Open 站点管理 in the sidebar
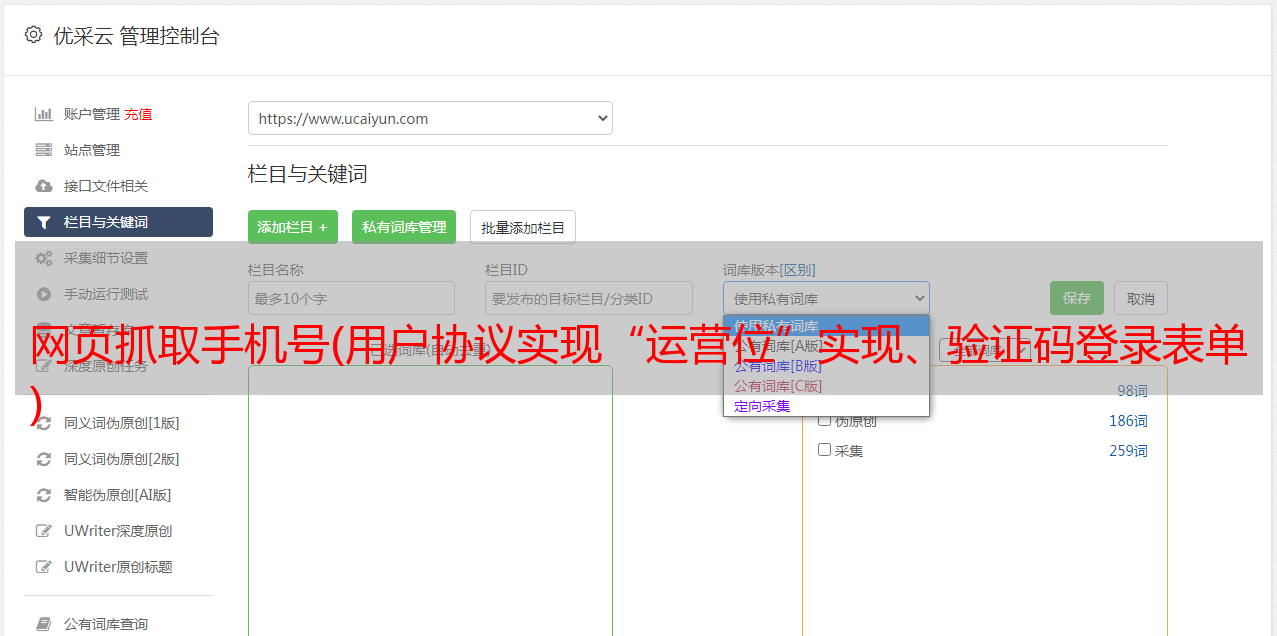The height and width of the screenshot is (636, 1277). pyautogui.click(x=92, y=150)
